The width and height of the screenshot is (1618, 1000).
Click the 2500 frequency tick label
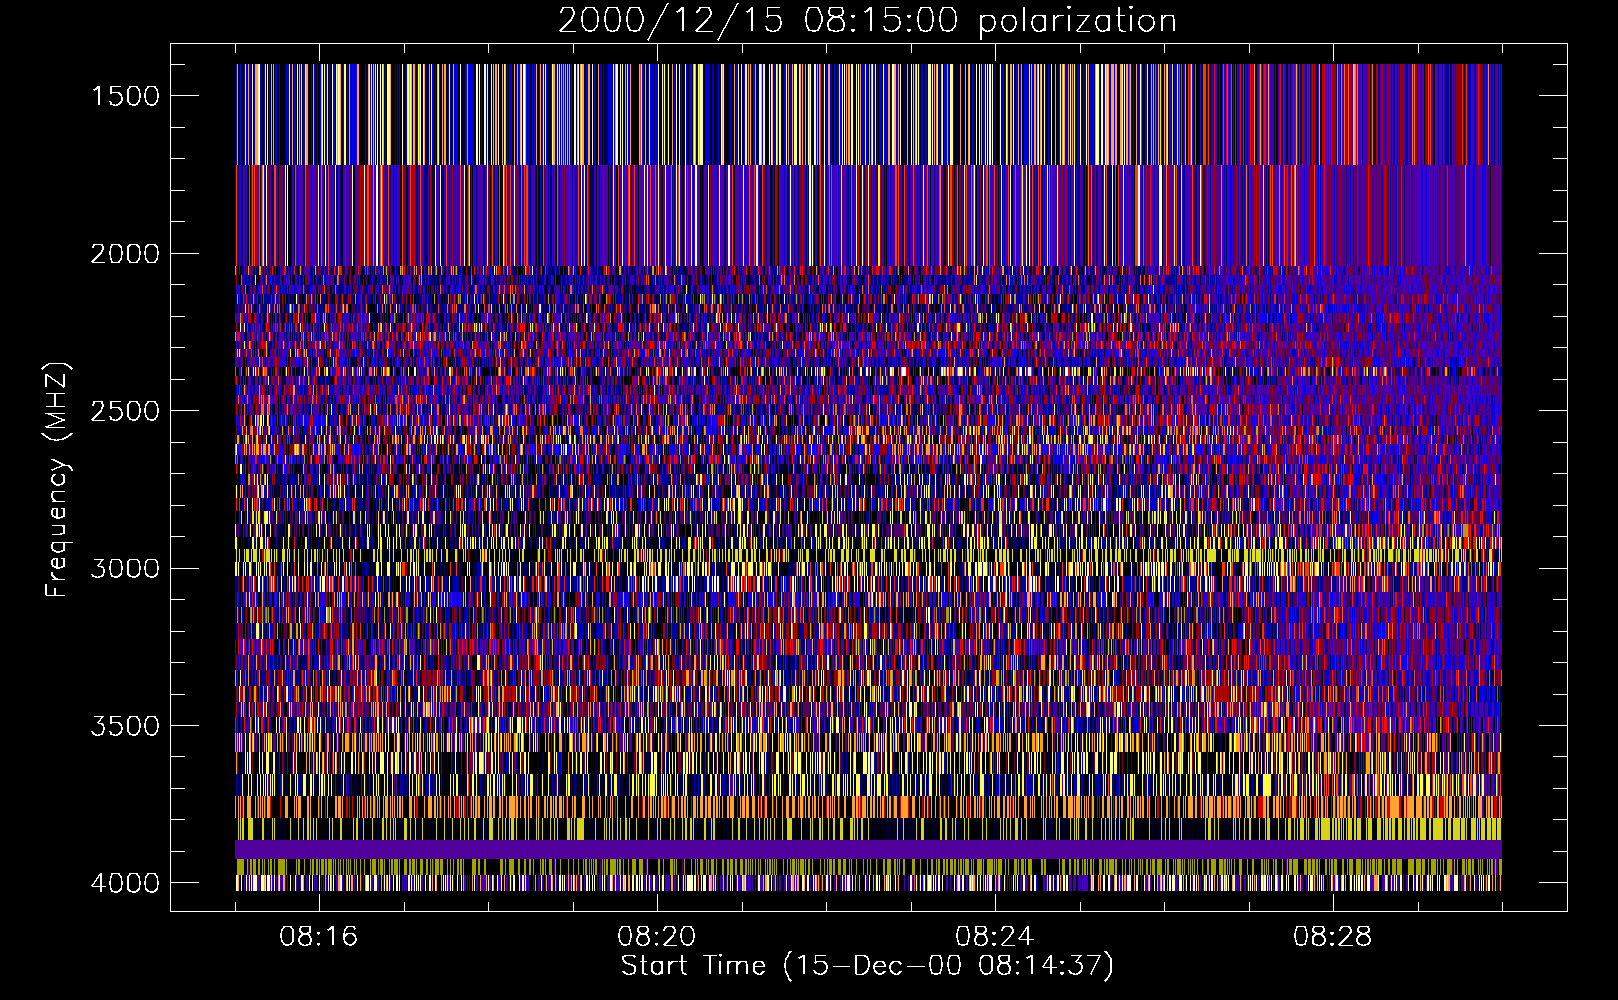point(125,411)
